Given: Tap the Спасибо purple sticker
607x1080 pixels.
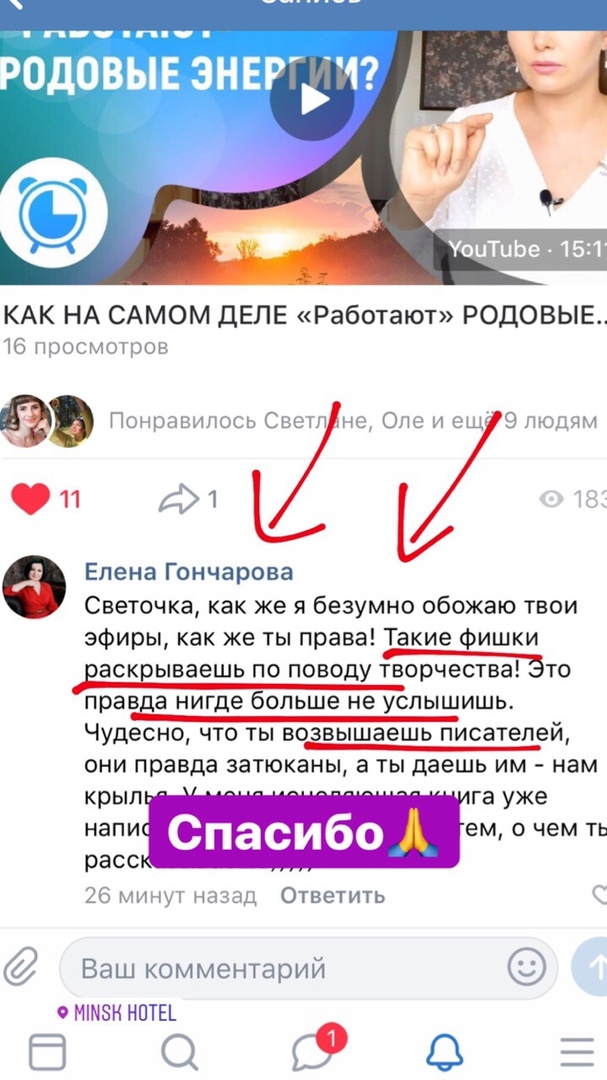Looking at the screenshot, I should pos(305,832).
